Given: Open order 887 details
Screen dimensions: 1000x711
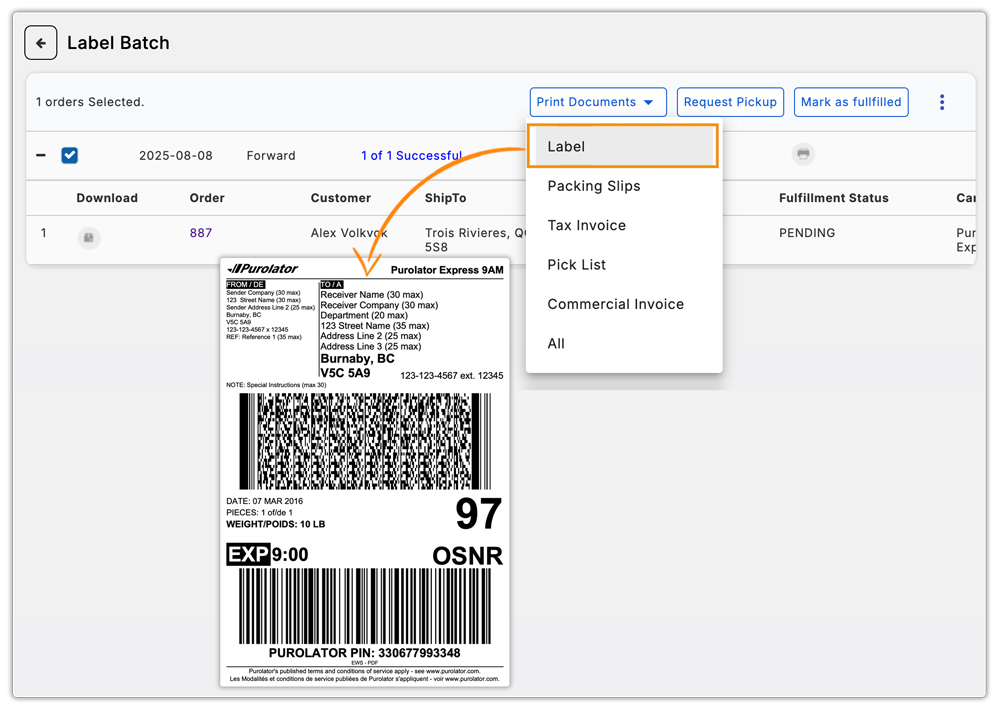Looking at the screenshot, I should [x=201, y=232].
